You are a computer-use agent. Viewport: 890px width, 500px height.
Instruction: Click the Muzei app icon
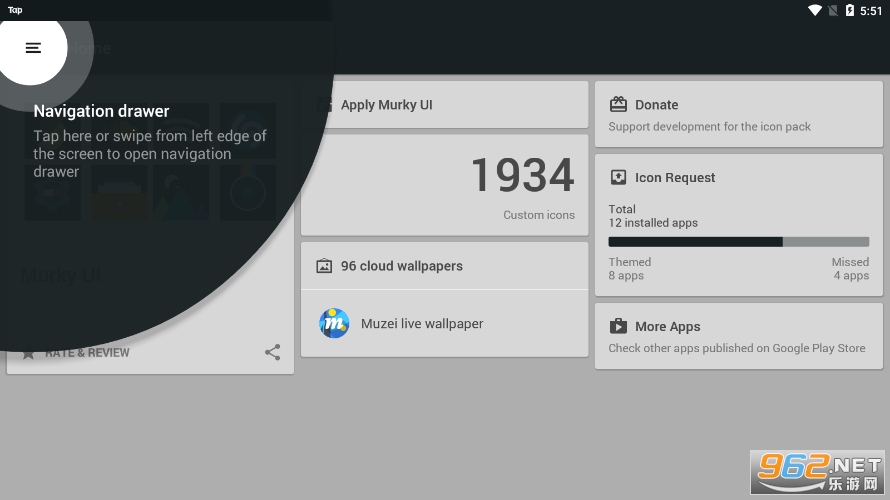point(334,323)
